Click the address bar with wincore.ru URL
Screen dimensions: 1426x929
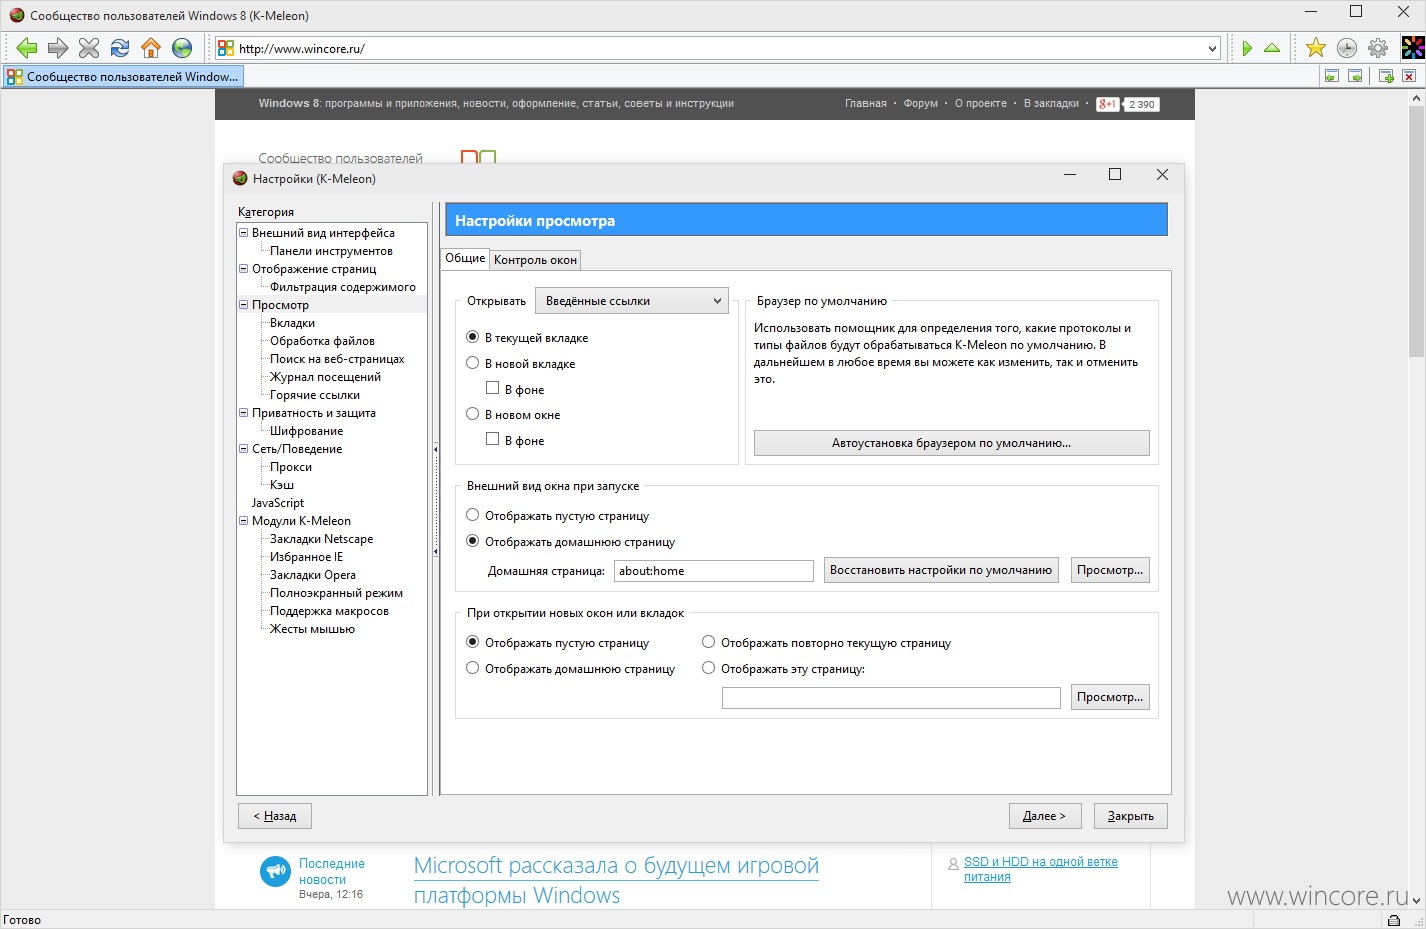pyautogui.click(x=720, y=48)
